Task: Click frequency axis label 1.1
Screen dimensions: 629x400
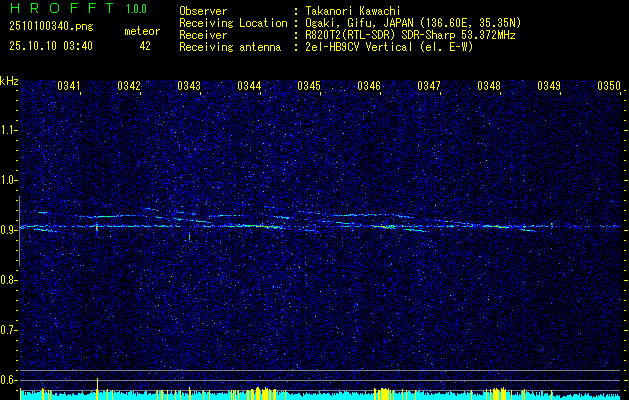Action: click(x=8, y=130)
